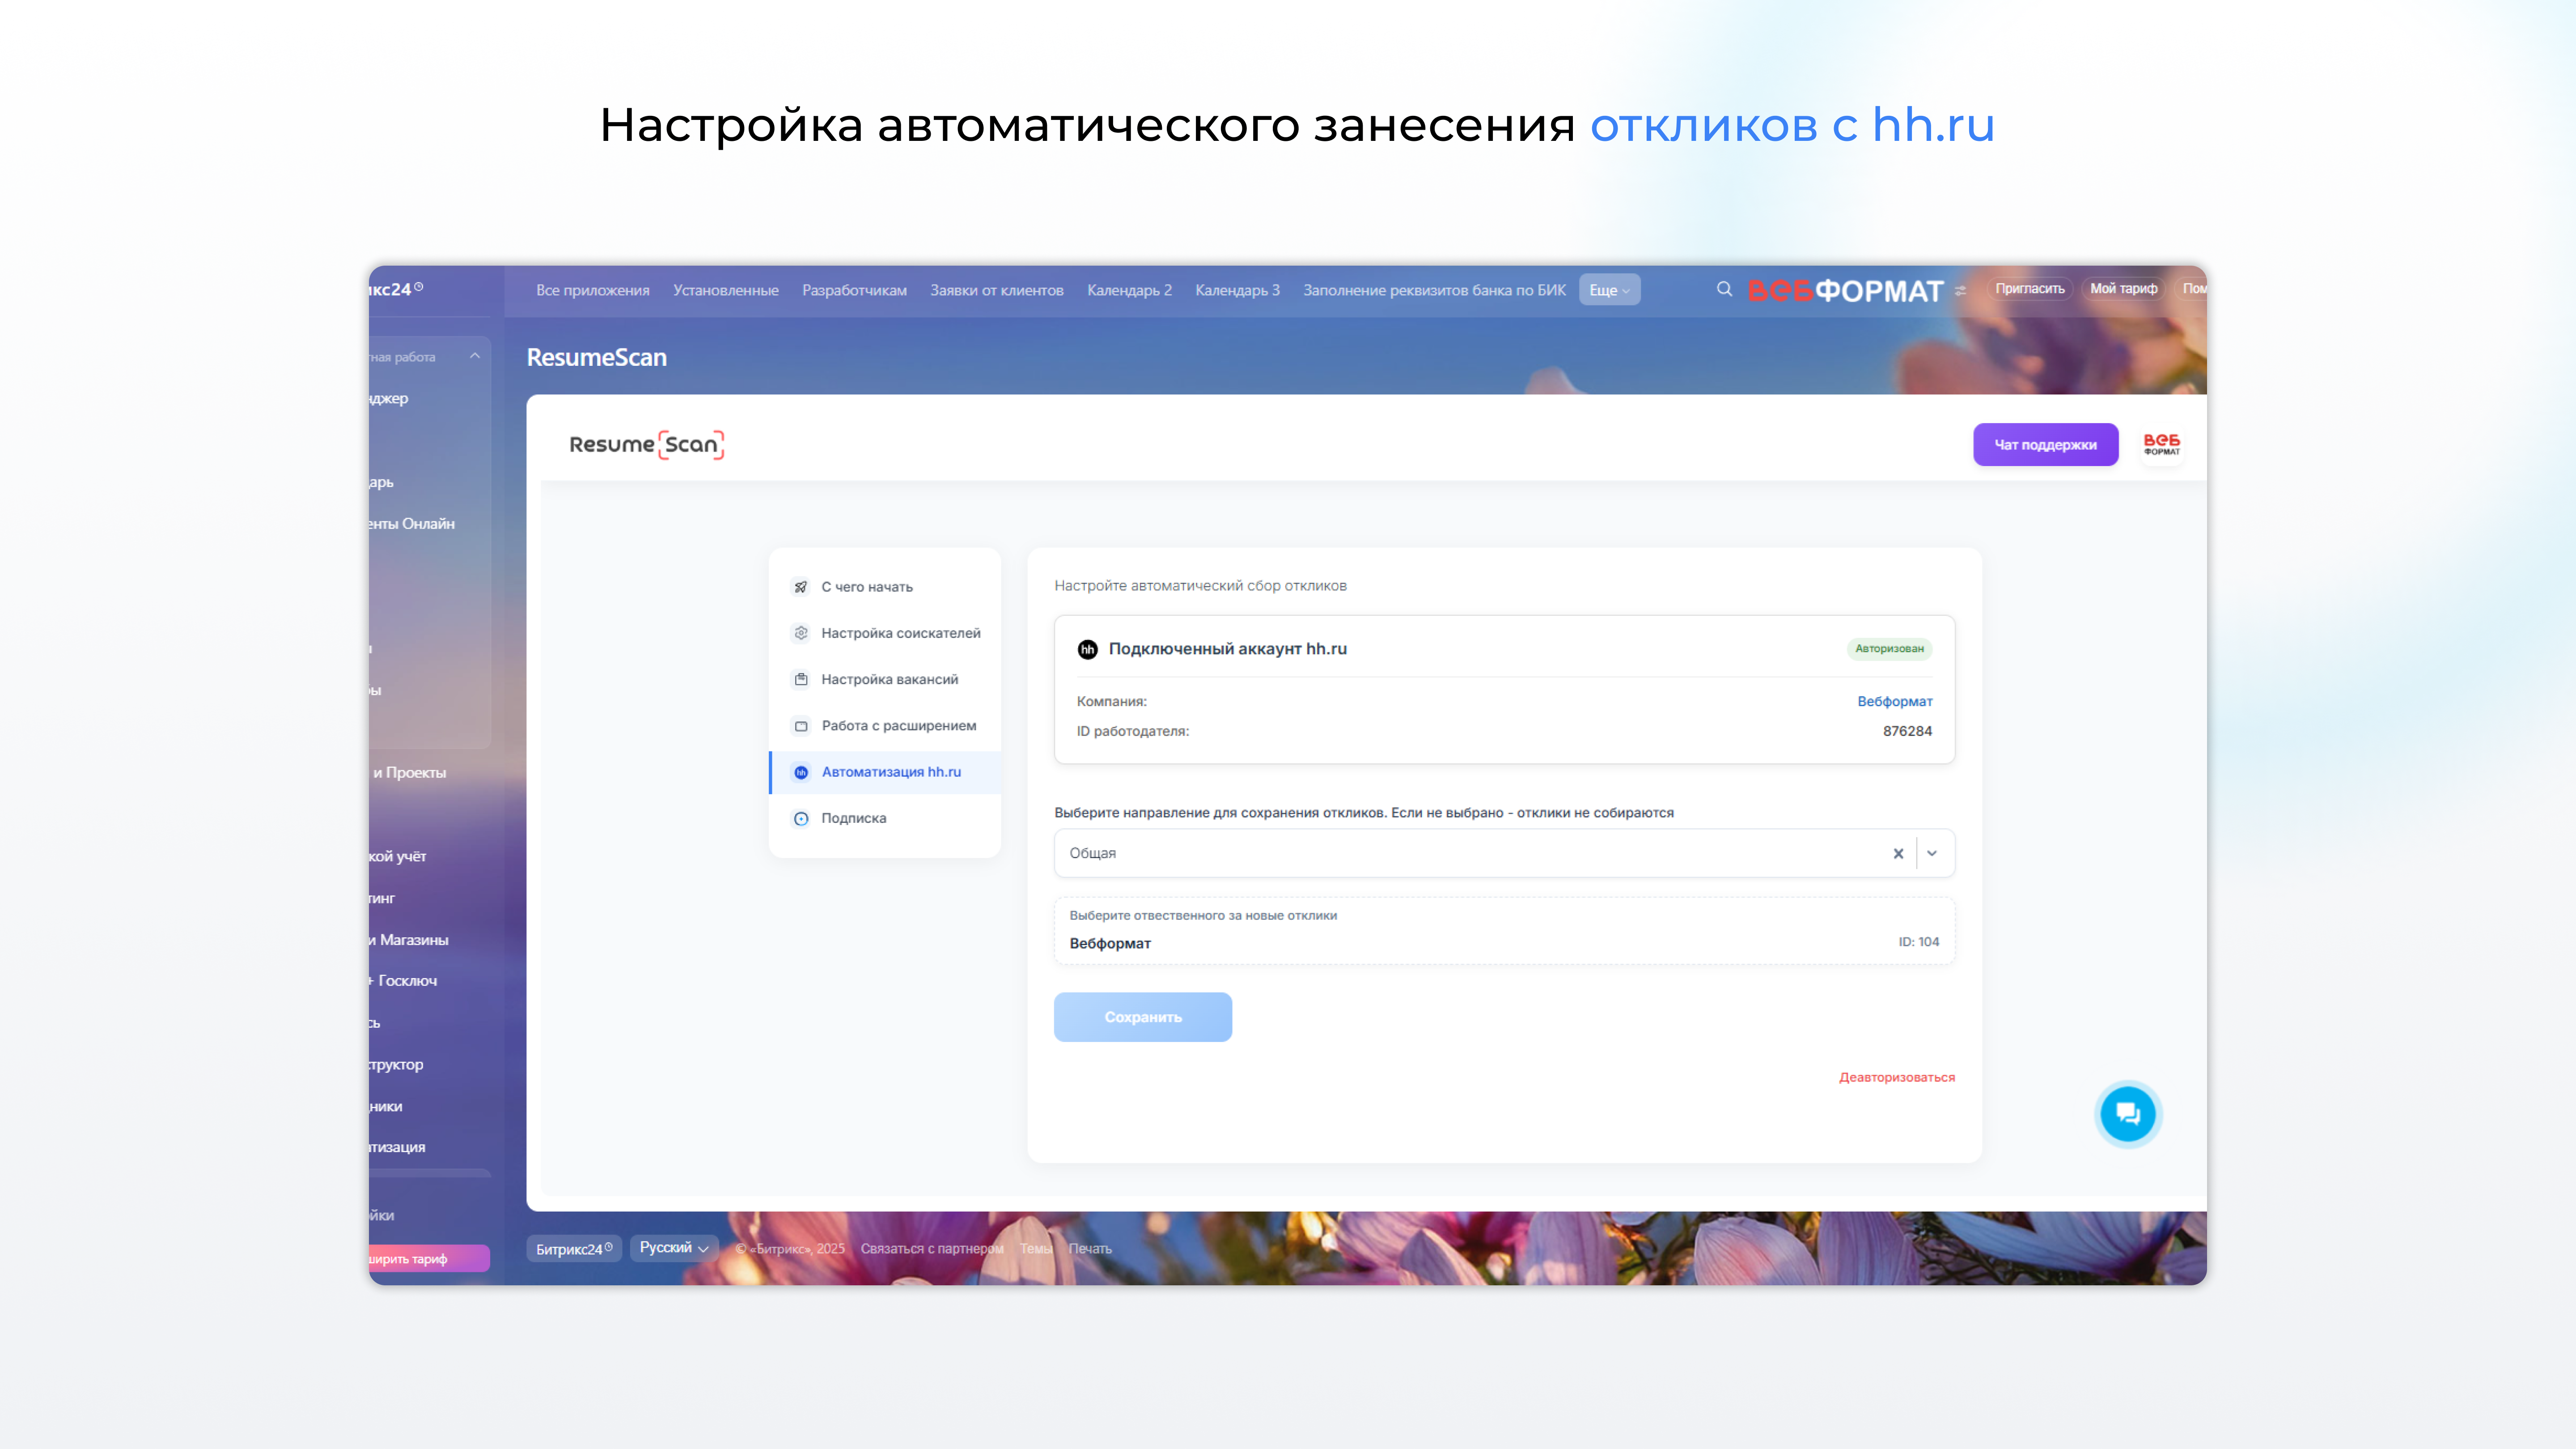Screen dimensions: 2576x1449
Task: Open 'Автоматизация hh.ru' menu item
Action: (890, 772)
